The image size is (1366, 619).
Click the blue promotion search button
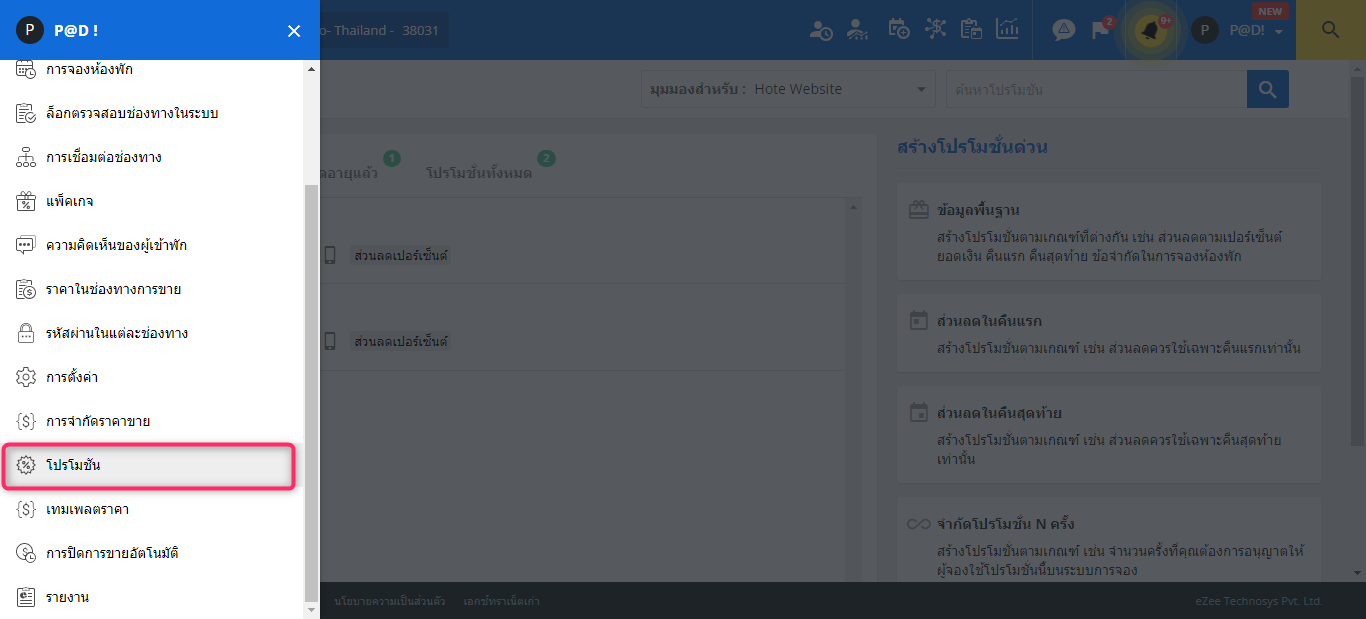coord(1268,89)
